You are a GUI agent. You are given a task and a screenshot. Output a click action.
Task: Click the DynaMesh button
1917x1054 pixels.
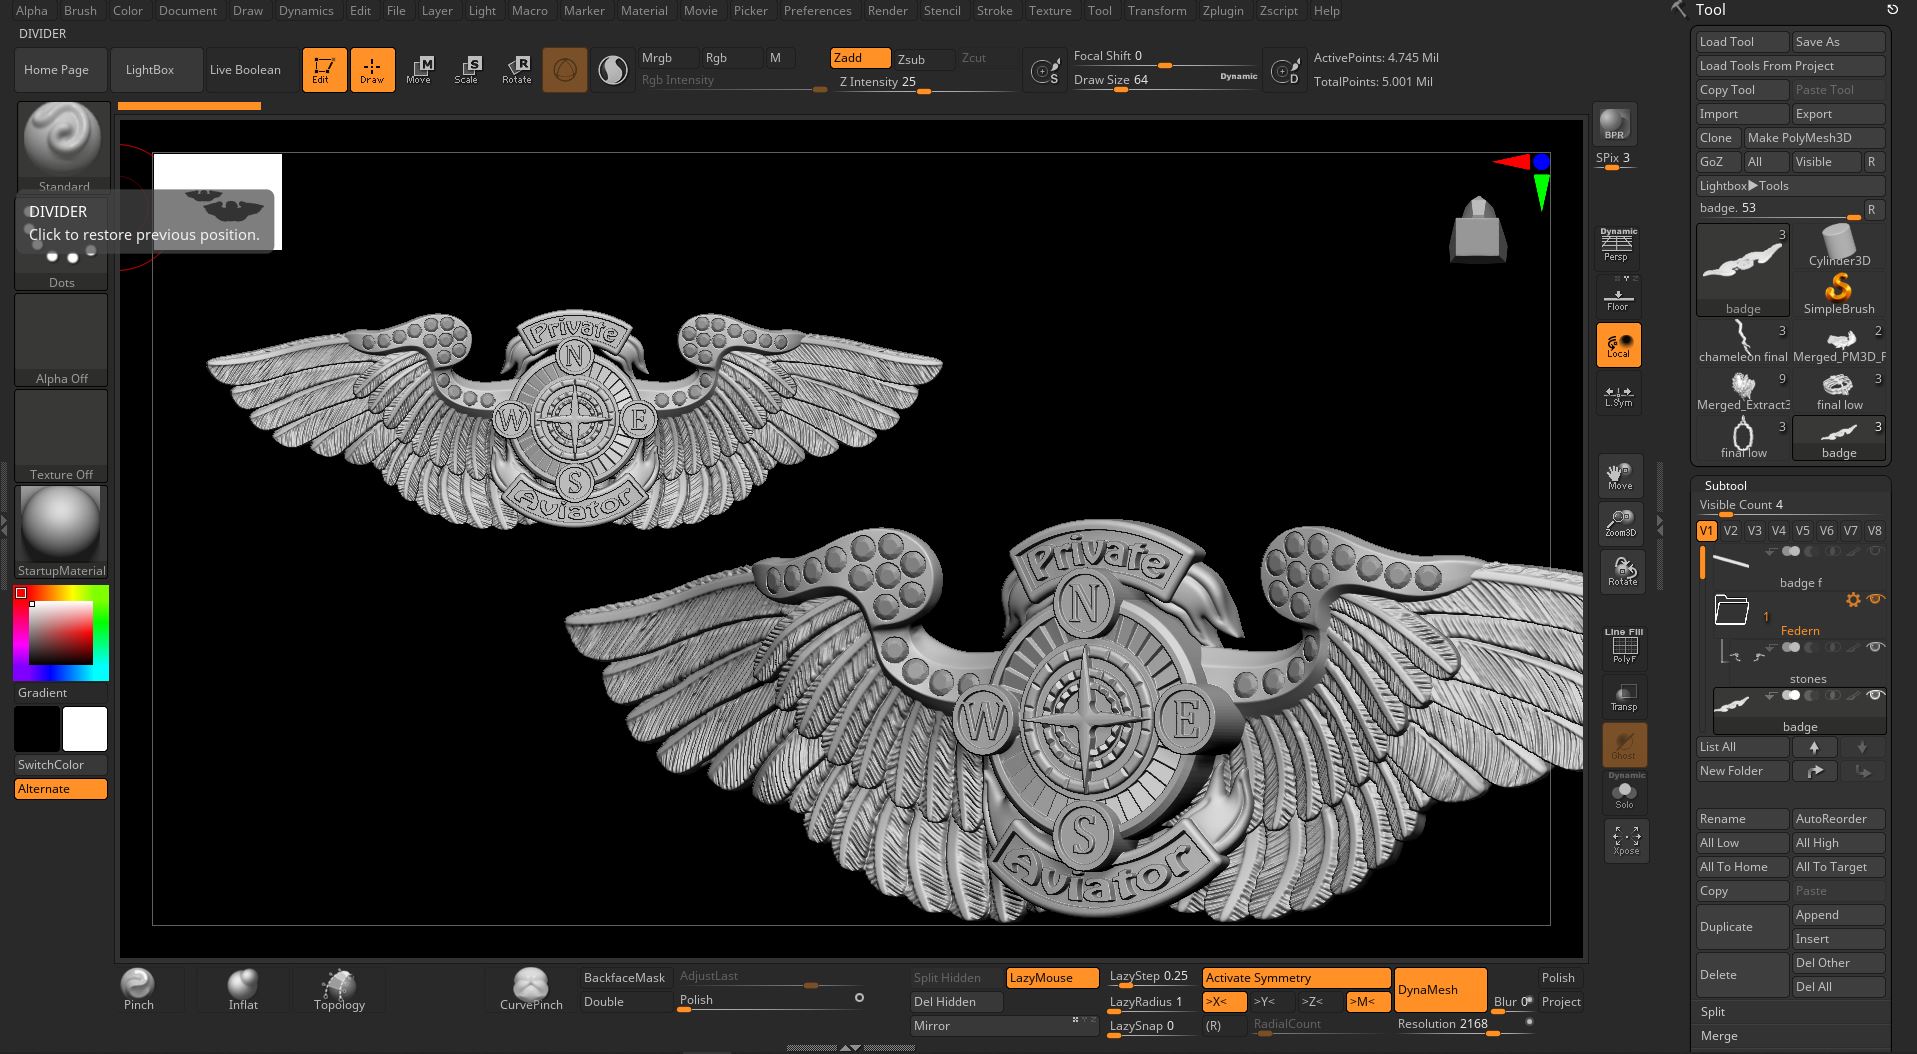pos(1440,990)
